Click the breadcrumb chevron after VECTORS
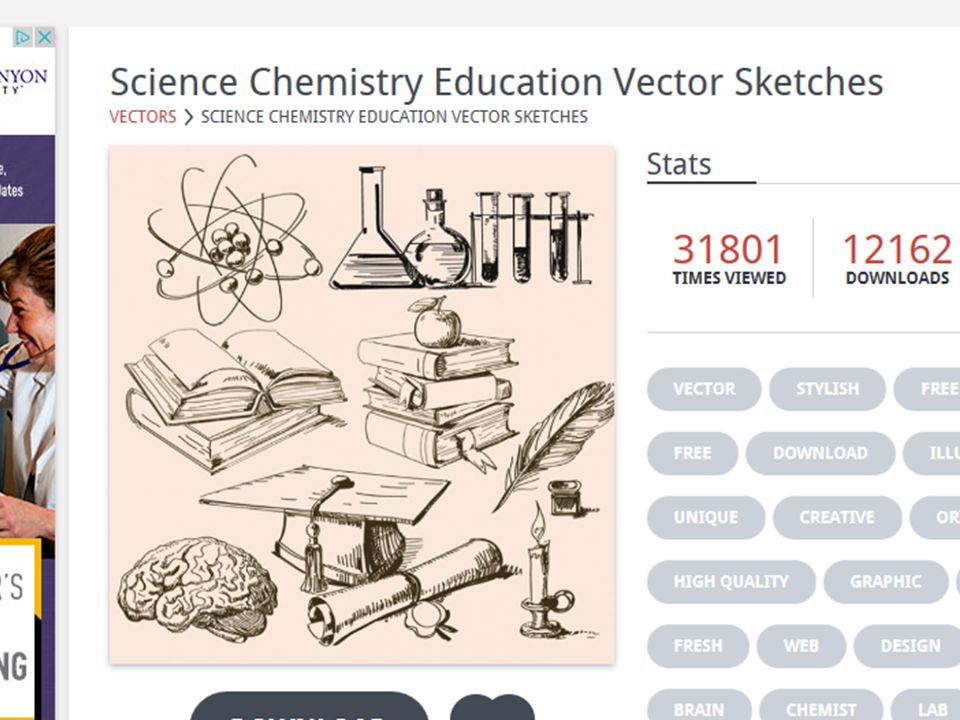The height and width of the screenshot is (720, 960). coord(189,117)
